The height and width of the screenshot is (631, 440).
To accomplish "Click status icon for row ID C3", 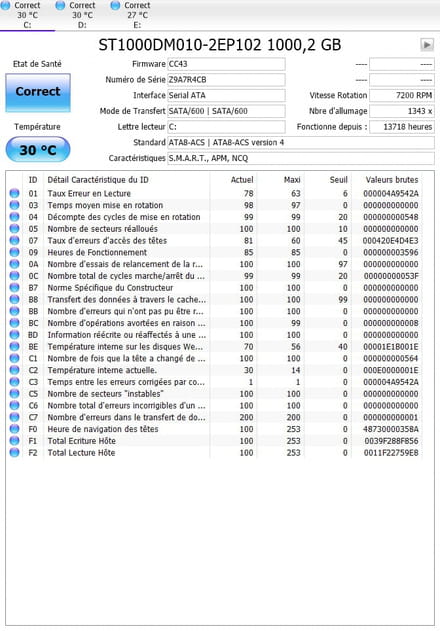I will [x=14, y=382].
